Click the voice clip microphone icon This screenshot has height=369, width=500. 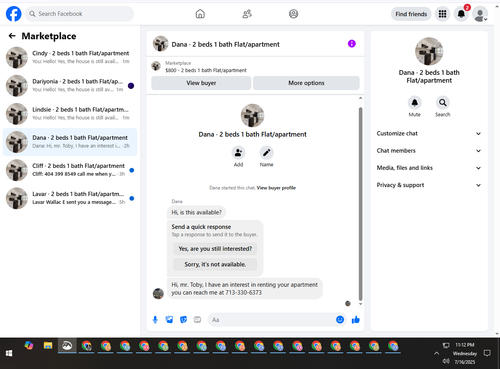(x=155, y=320)
